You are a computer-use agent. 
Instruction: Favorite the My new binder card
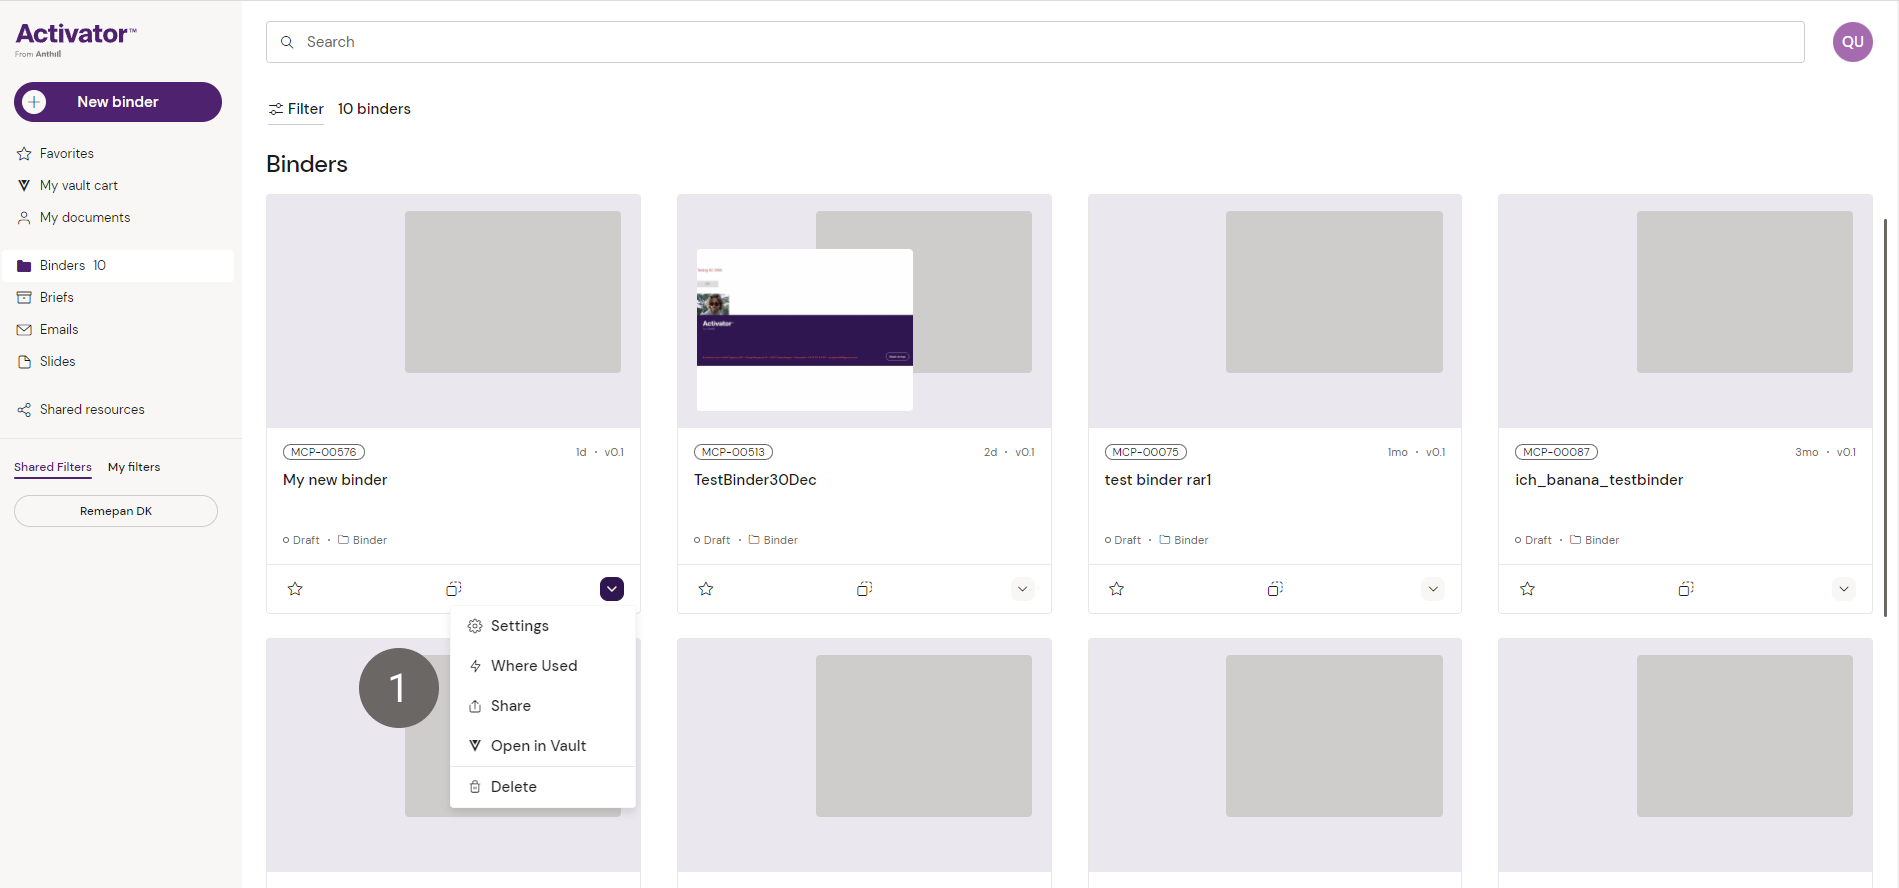(295, 589)
